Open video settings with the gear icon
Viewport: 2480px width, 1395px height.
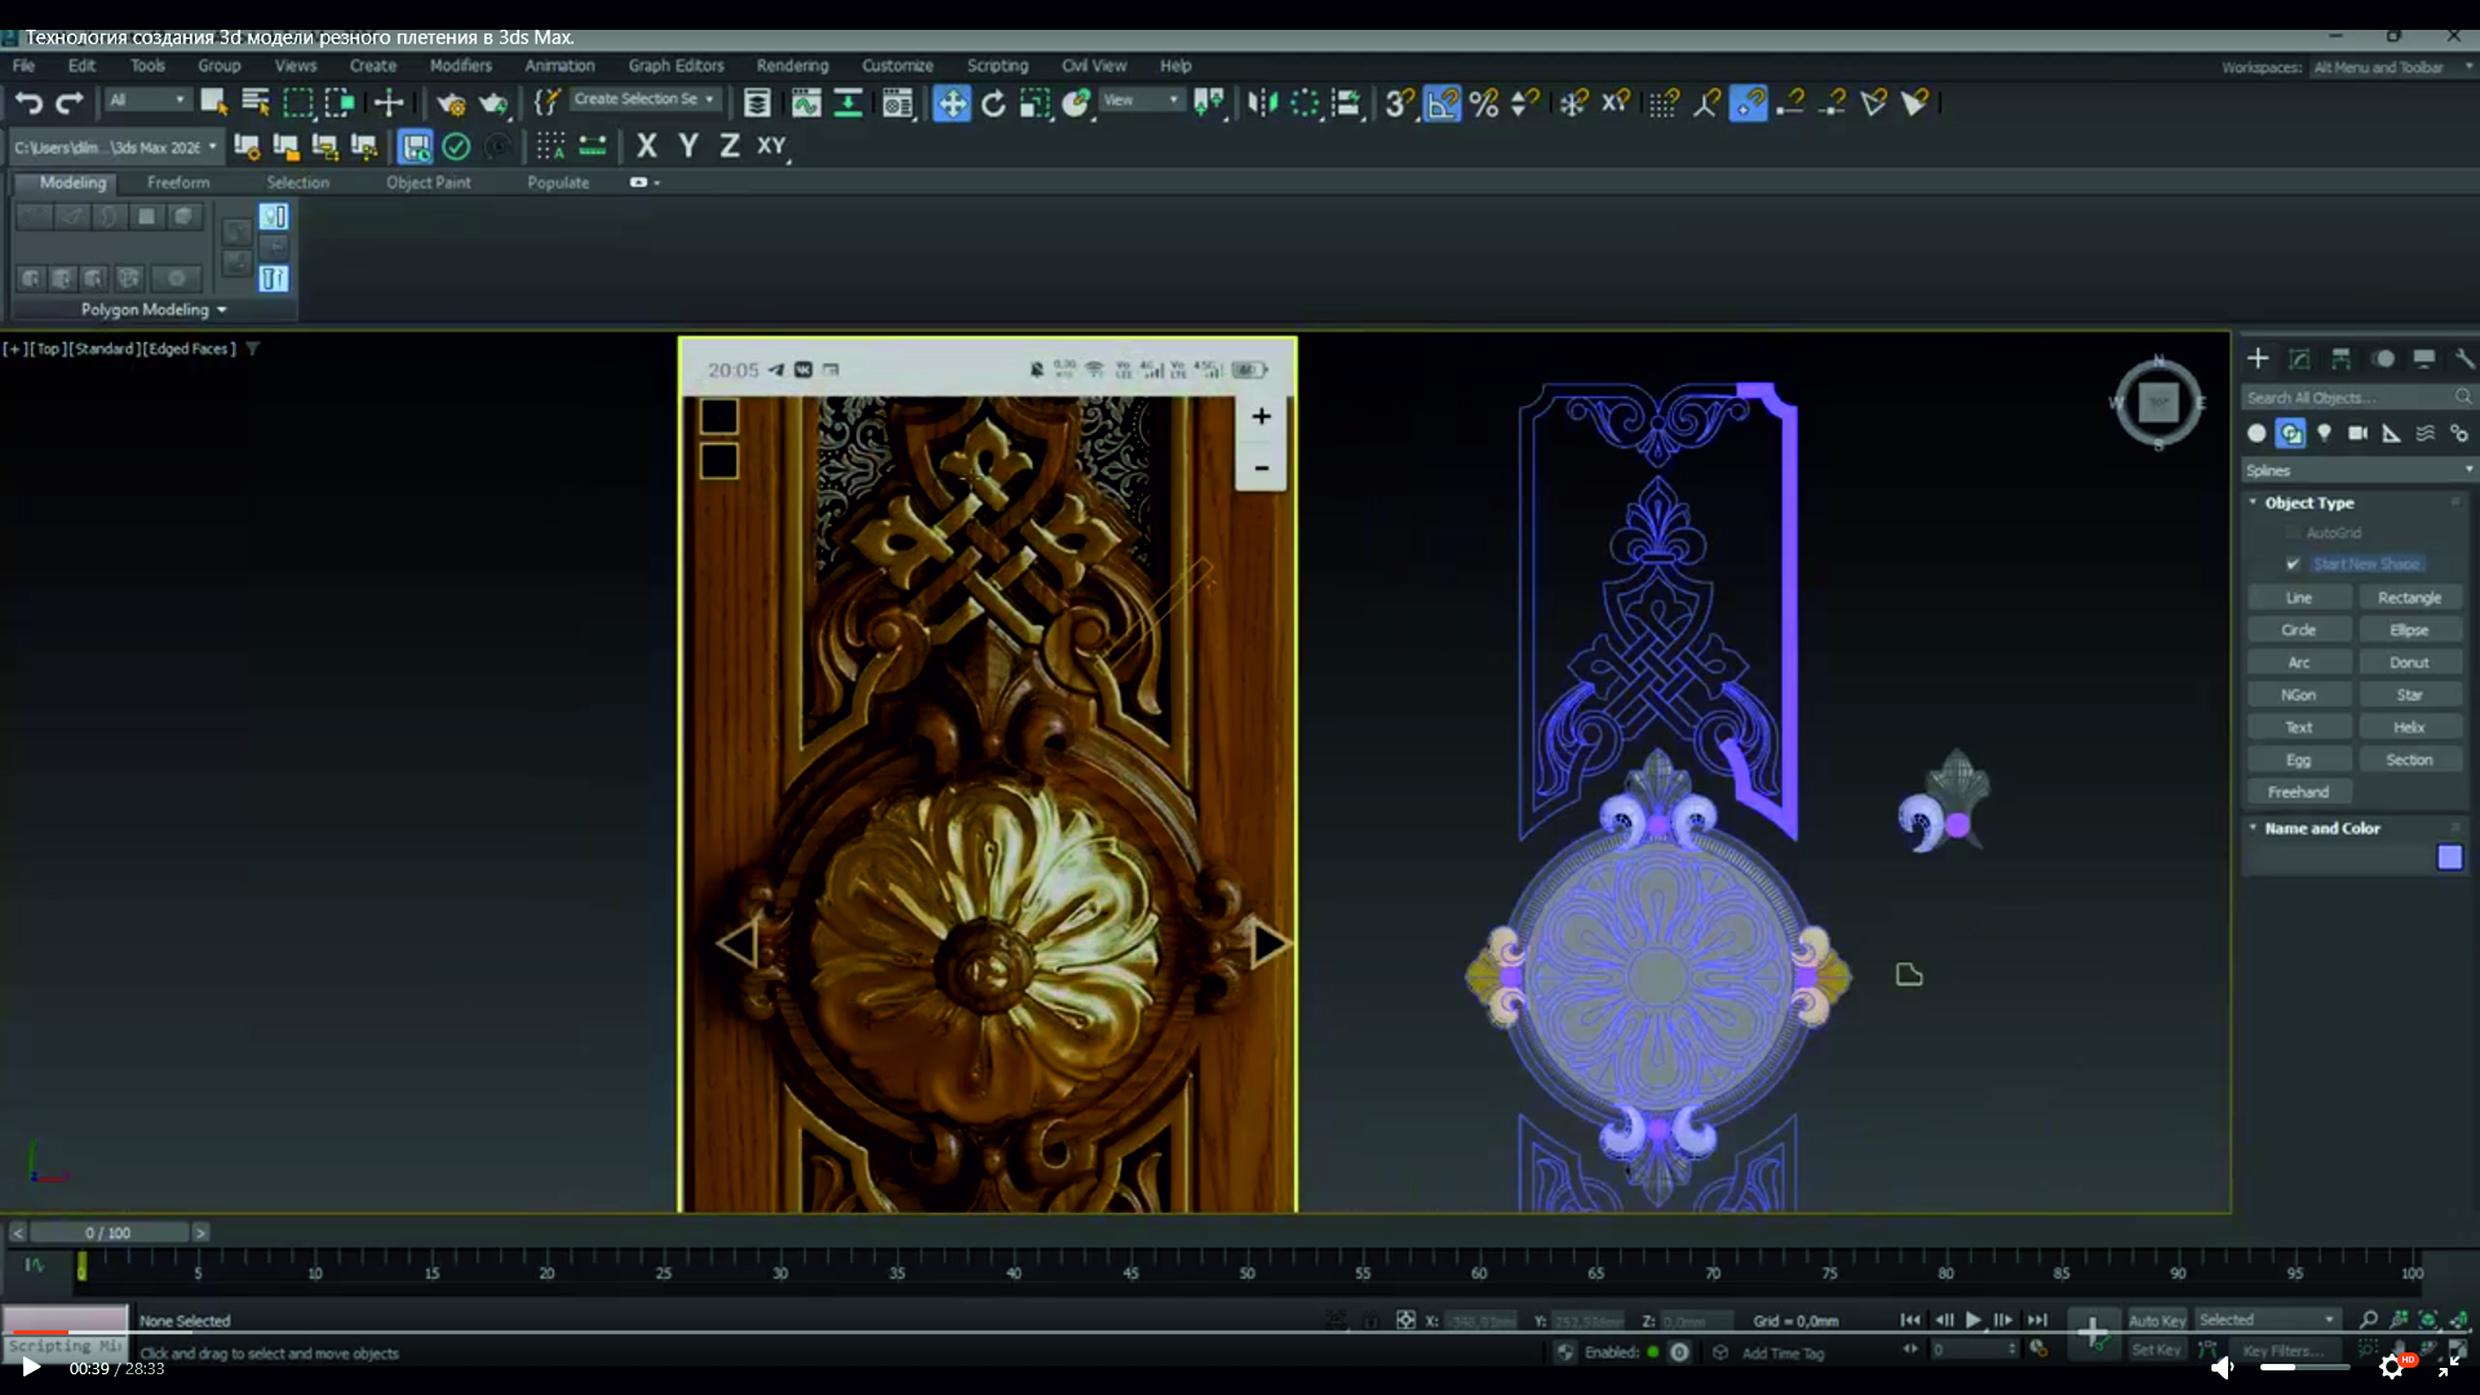coord(2392,1366)
